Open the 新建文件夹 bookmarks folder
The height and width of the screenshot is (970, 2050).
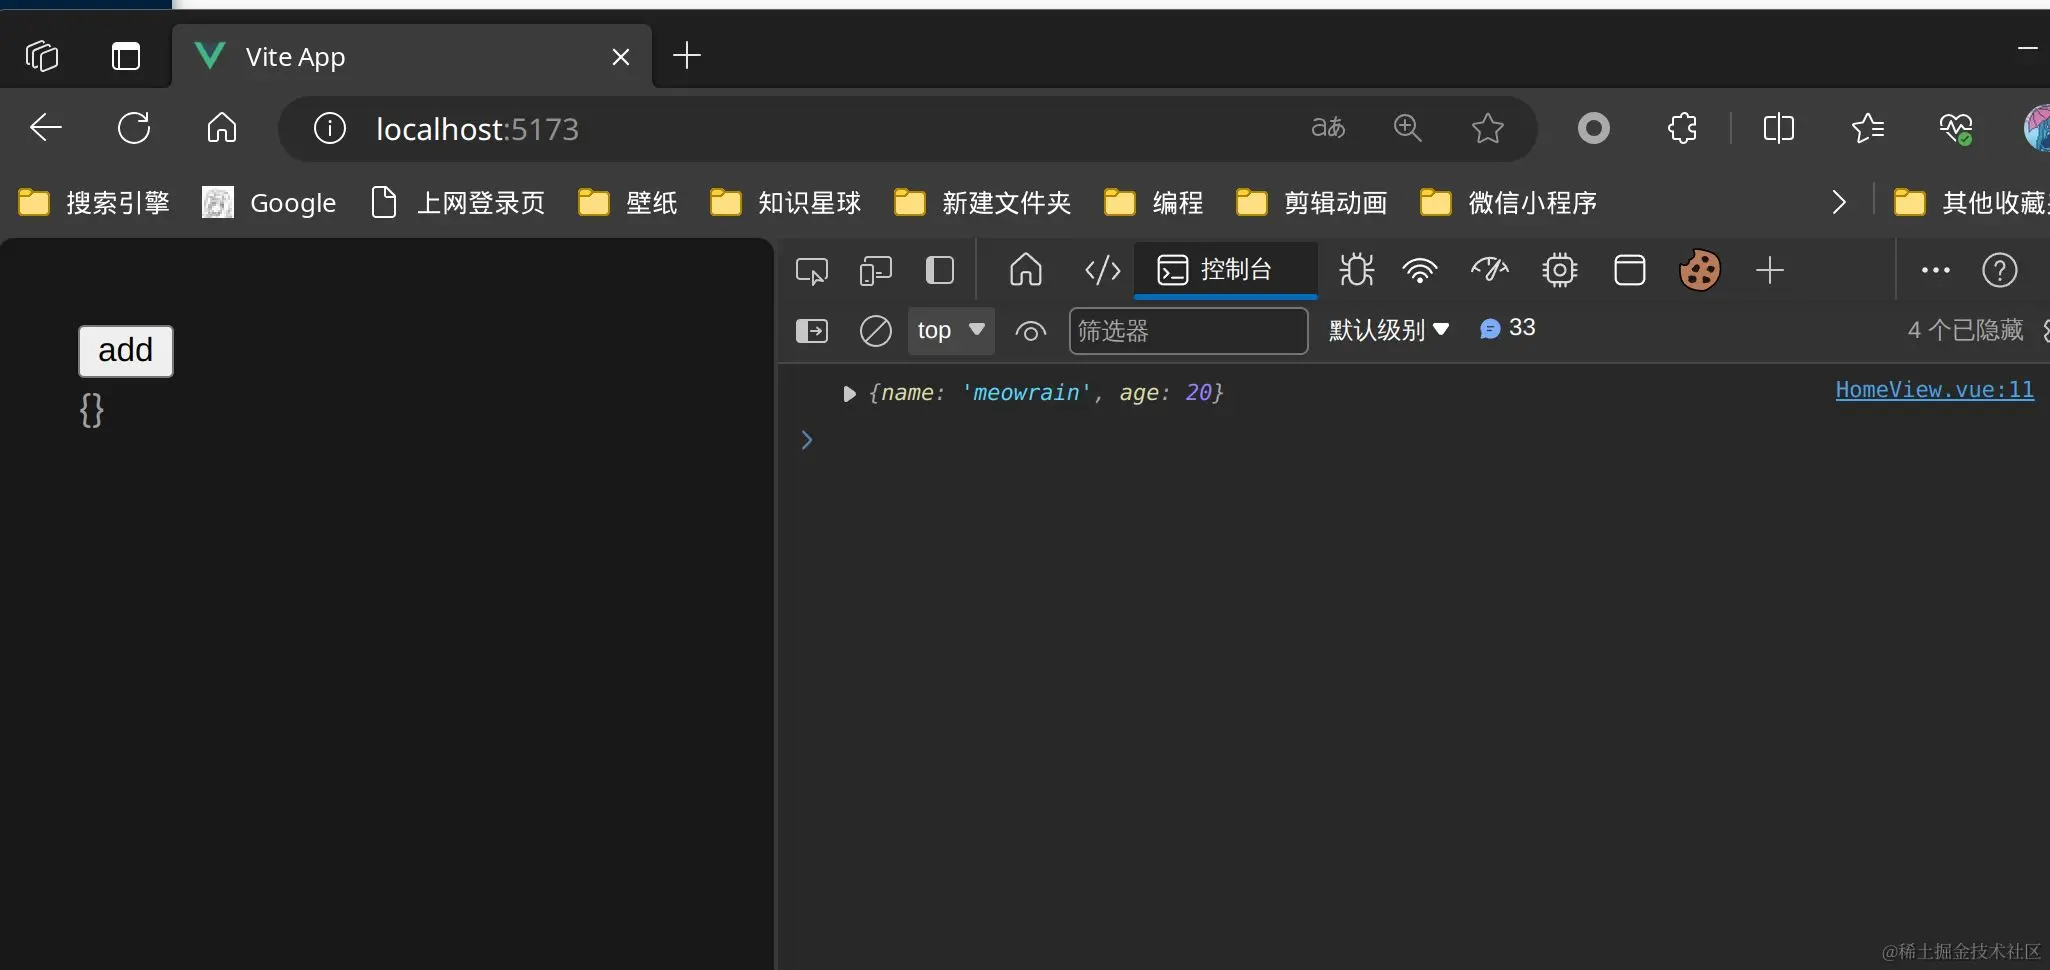[983, 202]
